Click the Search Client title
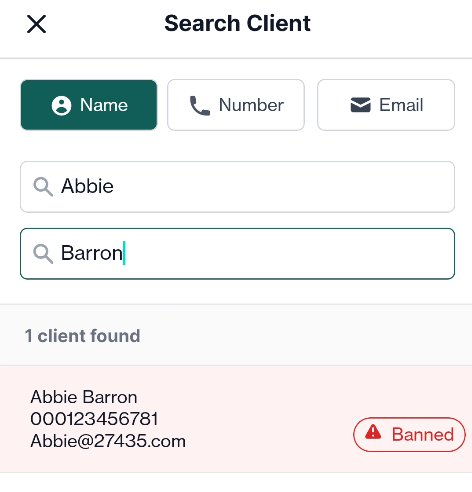Screen dimensions: 472x492 coord(237,23)
